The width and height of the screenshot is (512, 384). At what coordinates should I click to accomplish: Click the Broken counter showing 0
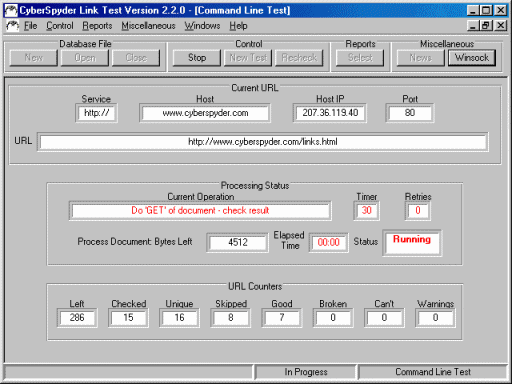tap(333, 318)
